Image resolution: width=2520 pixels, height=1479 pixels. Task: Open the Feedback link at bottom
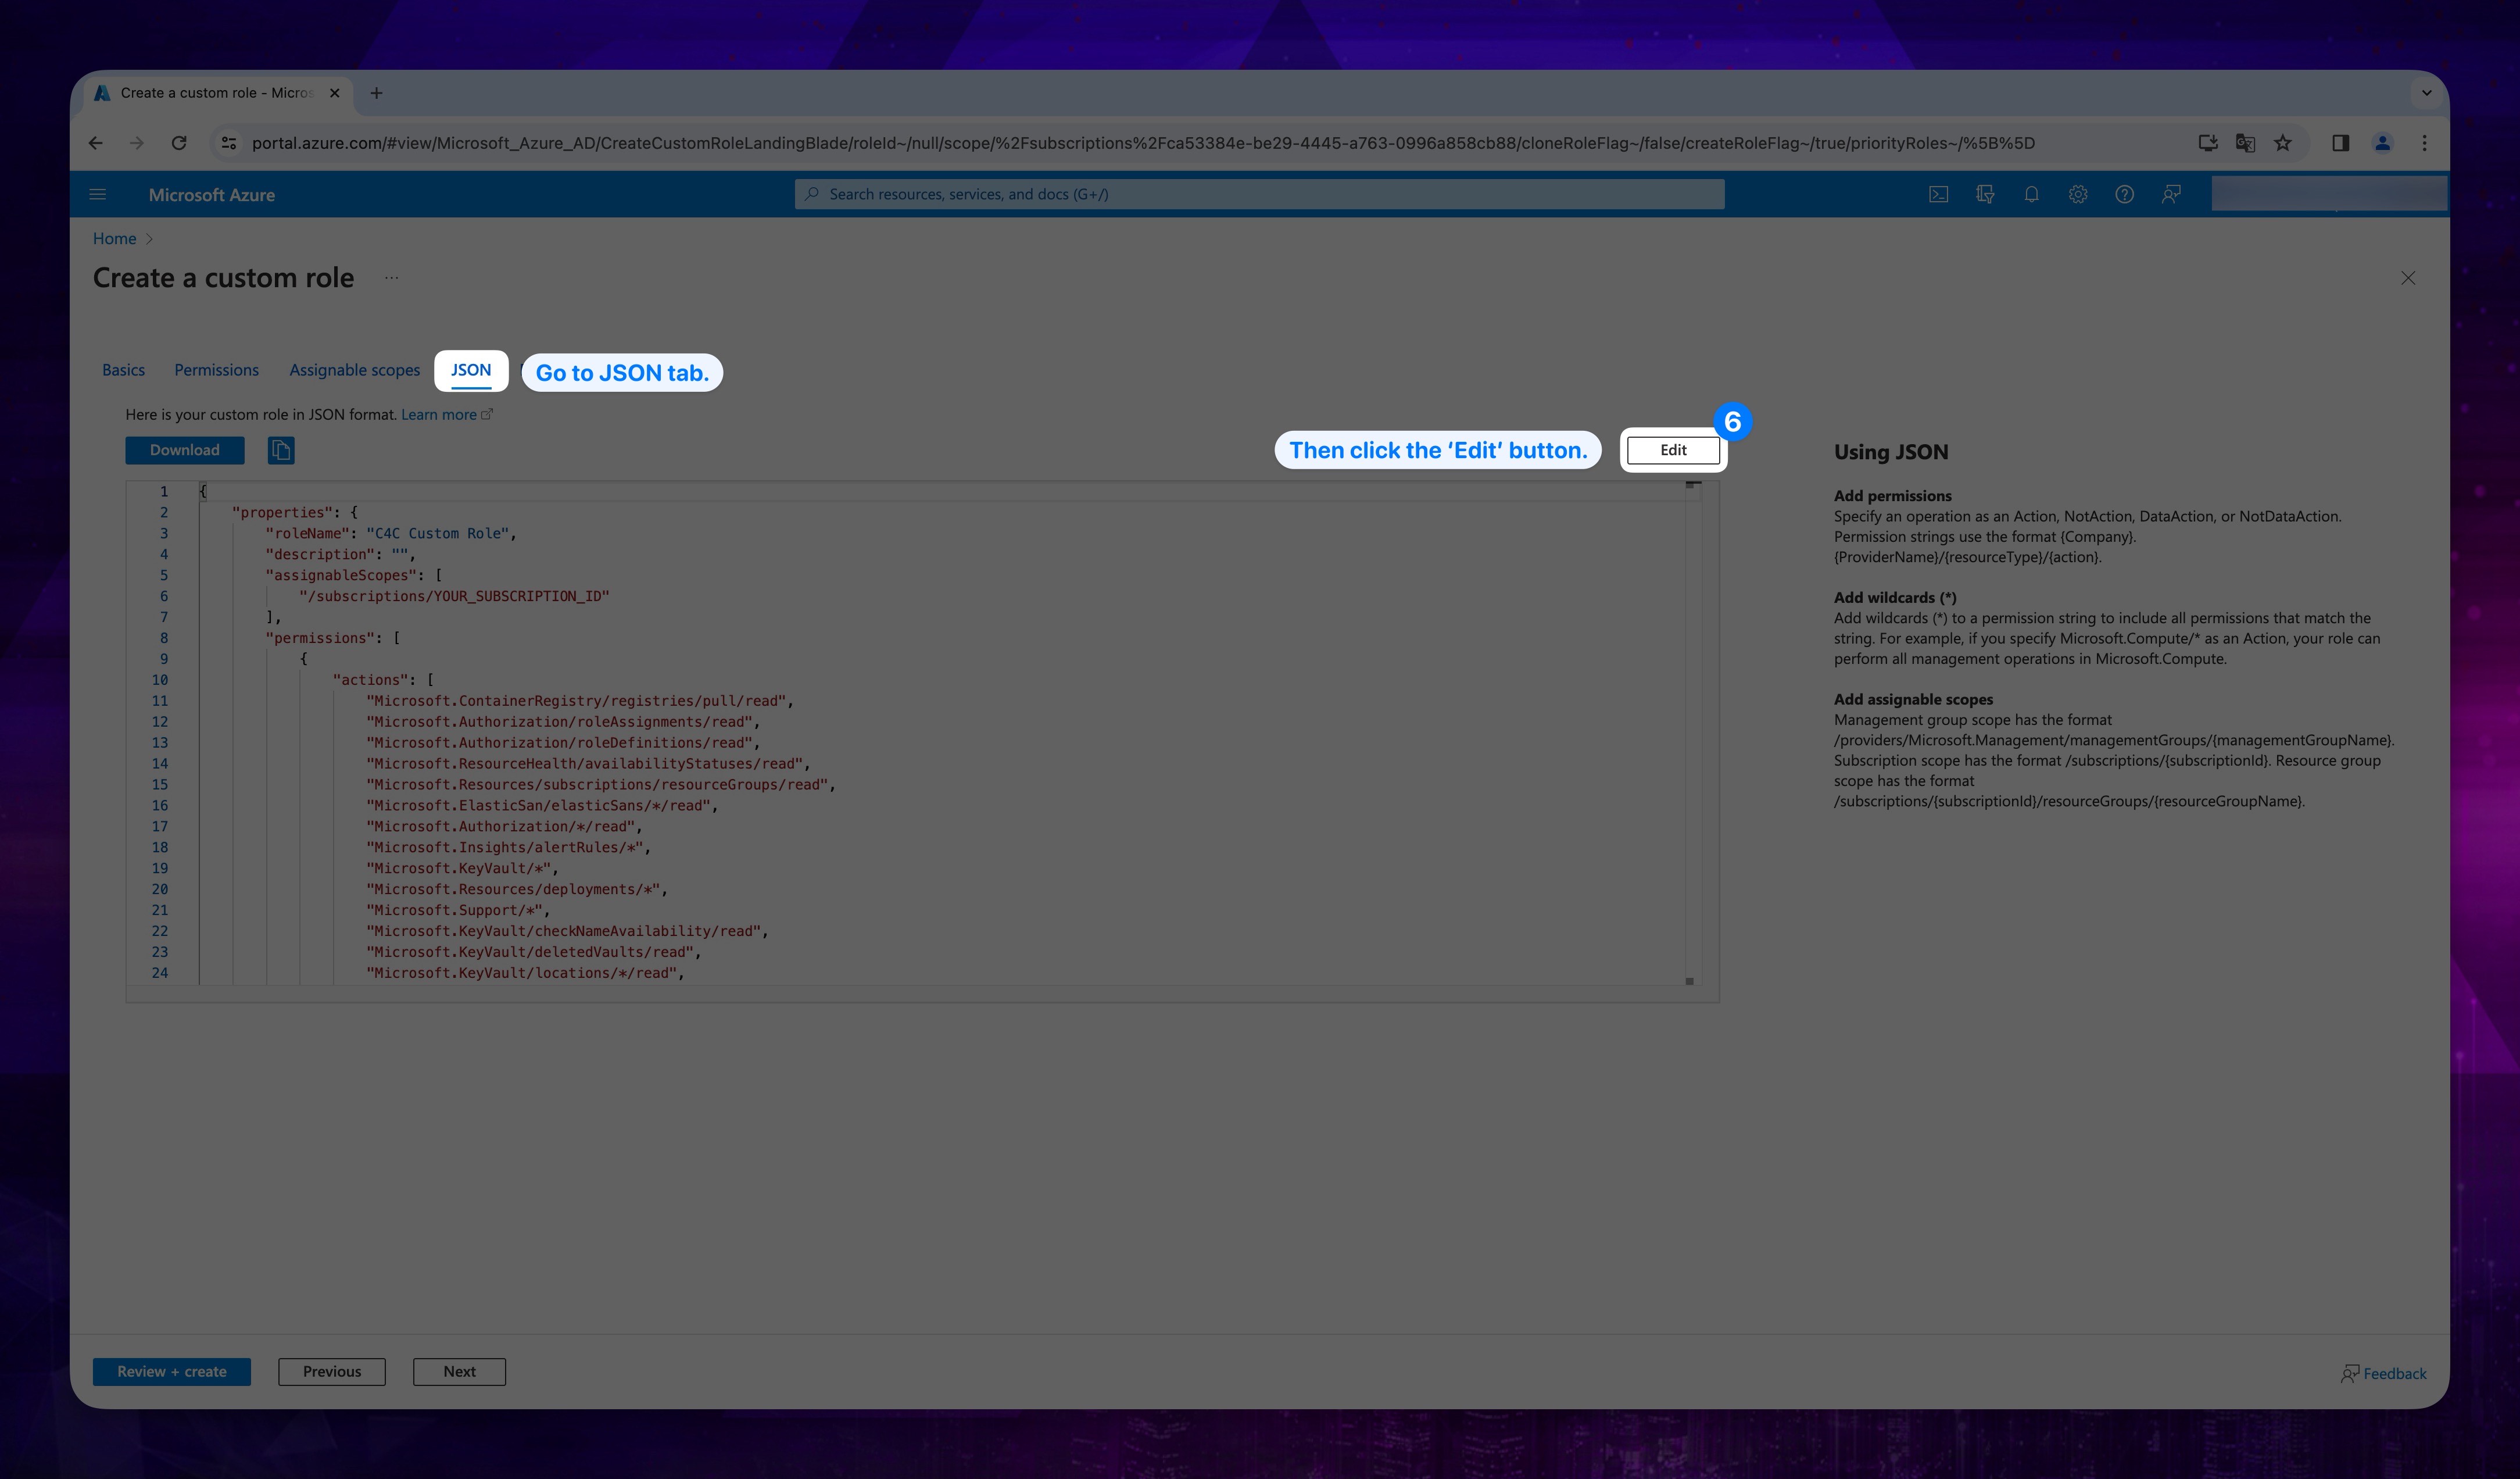click(2384, 1373)
